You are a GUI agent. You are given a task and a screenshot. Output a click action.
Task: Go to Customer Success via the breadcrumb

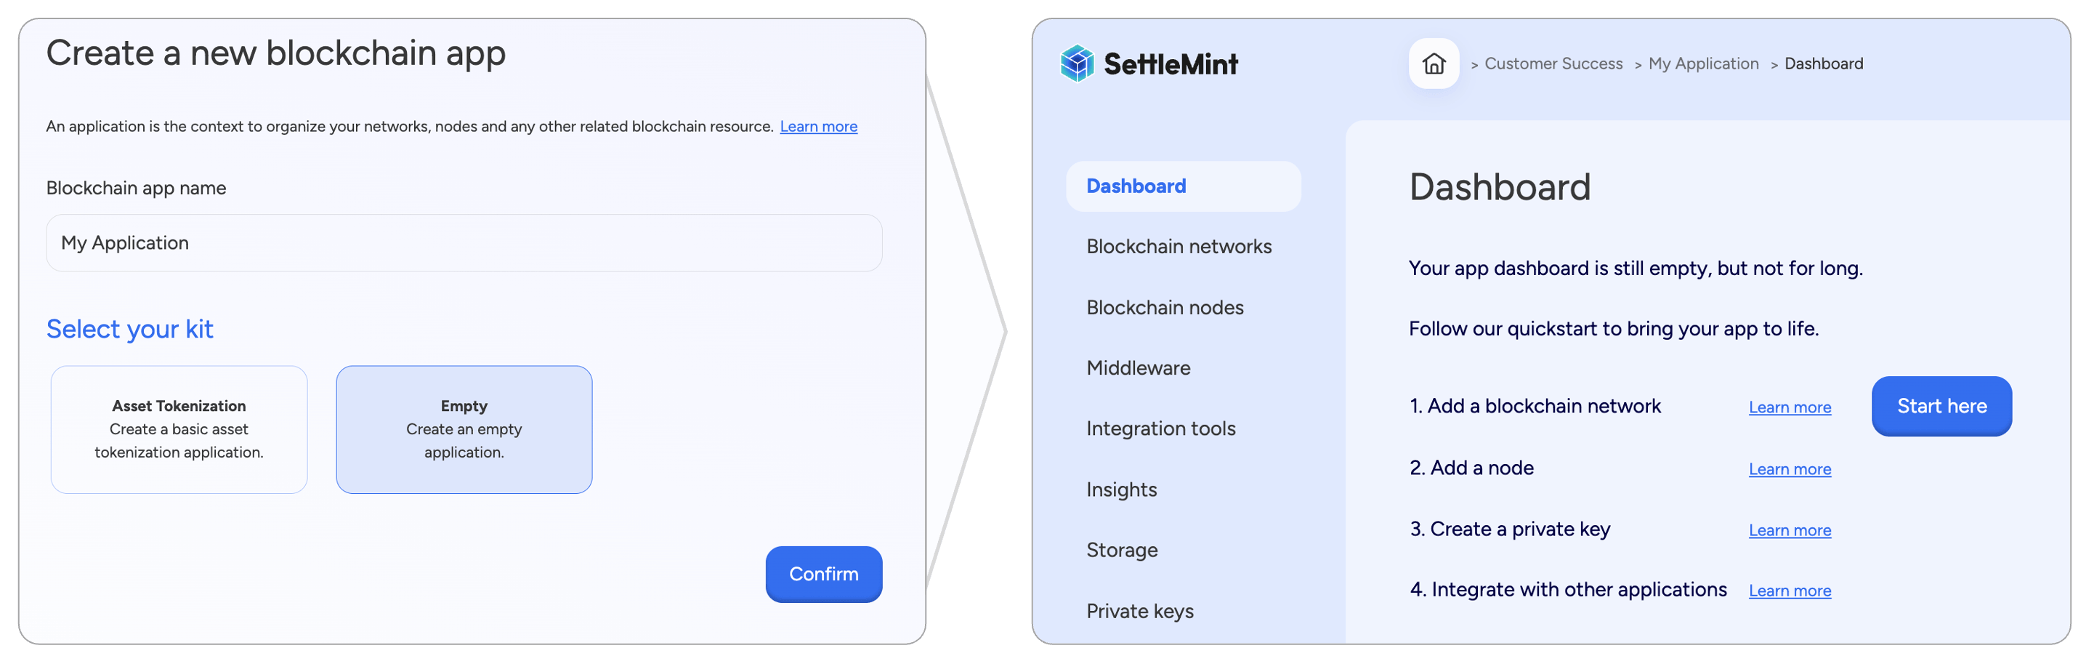click(x=1552, y=63)
